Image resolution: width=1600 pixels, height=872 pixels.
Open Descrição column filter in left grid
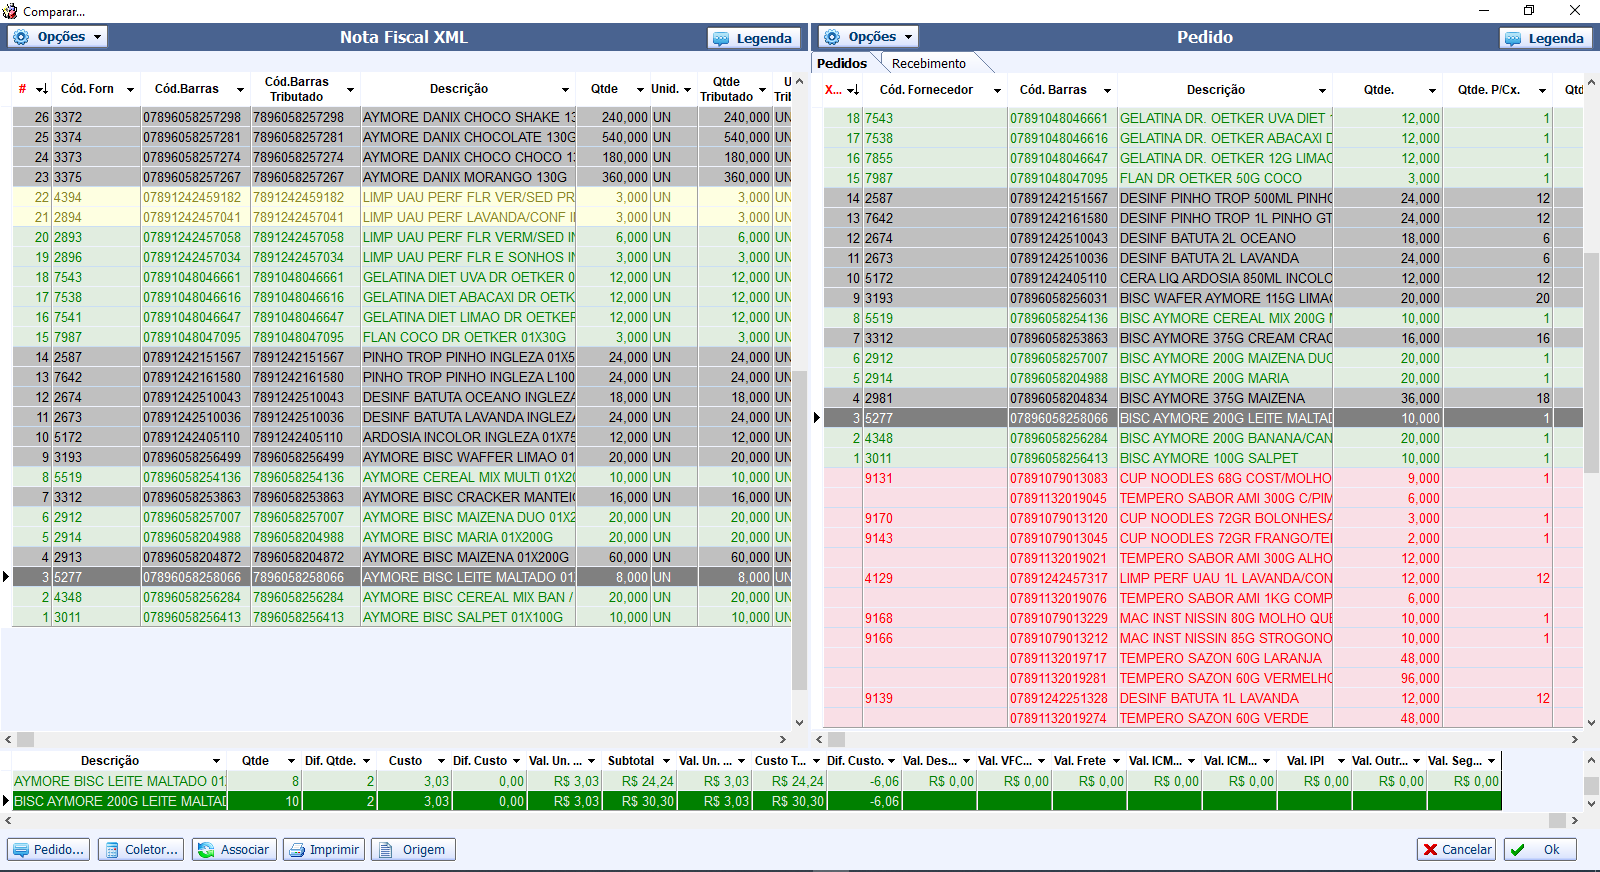click(565, 90)
